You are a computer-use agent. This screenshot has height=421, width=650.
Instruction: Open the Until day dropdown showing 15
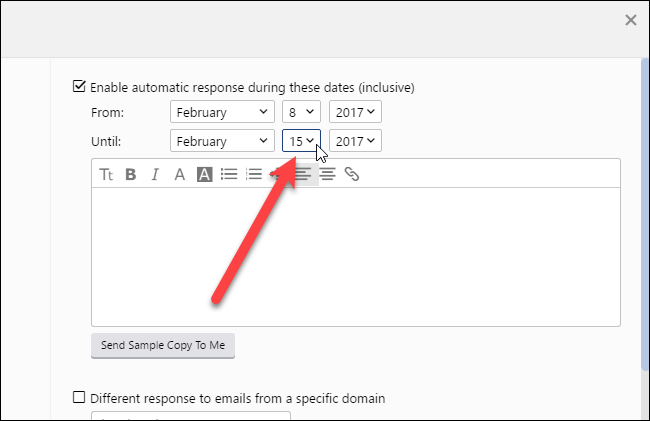click(301, 141)
